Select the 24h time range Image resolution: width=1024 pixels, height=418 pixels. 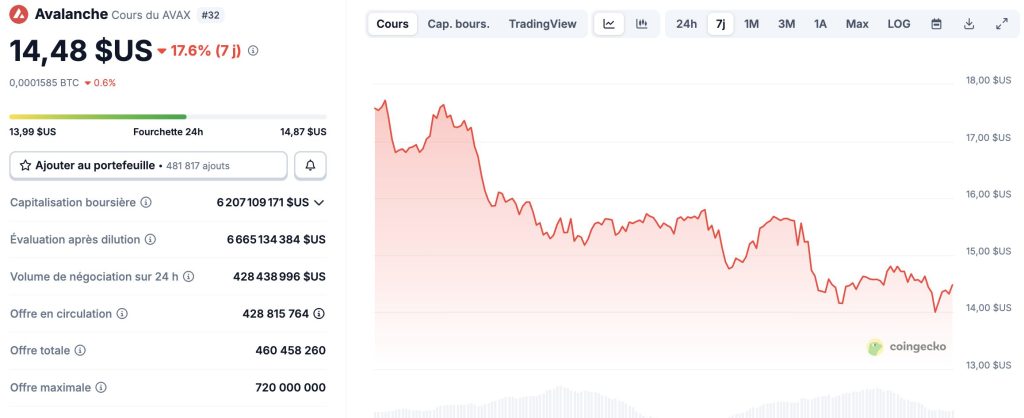point(686,24)
